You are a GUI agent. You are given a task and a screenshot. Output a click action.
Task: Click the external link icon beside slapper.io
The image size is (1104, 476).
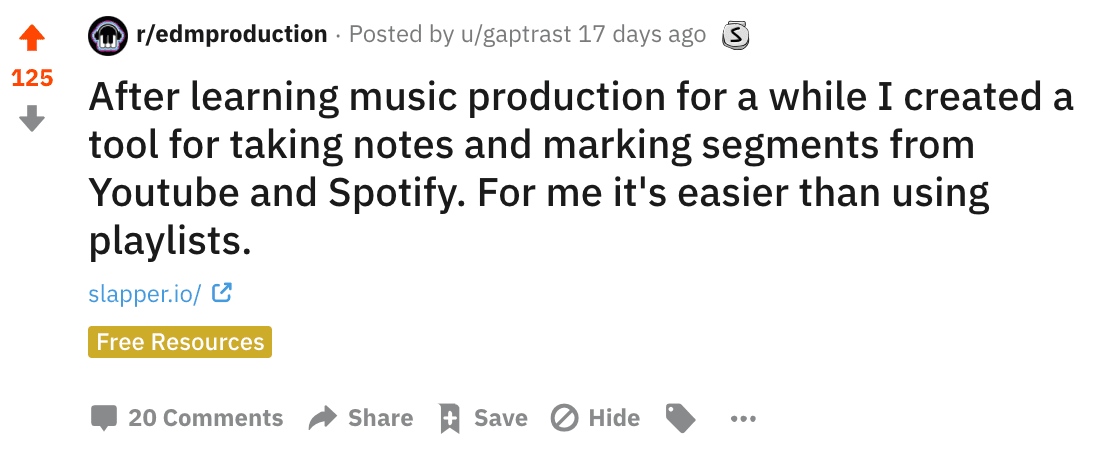click(x=222, y=292)
